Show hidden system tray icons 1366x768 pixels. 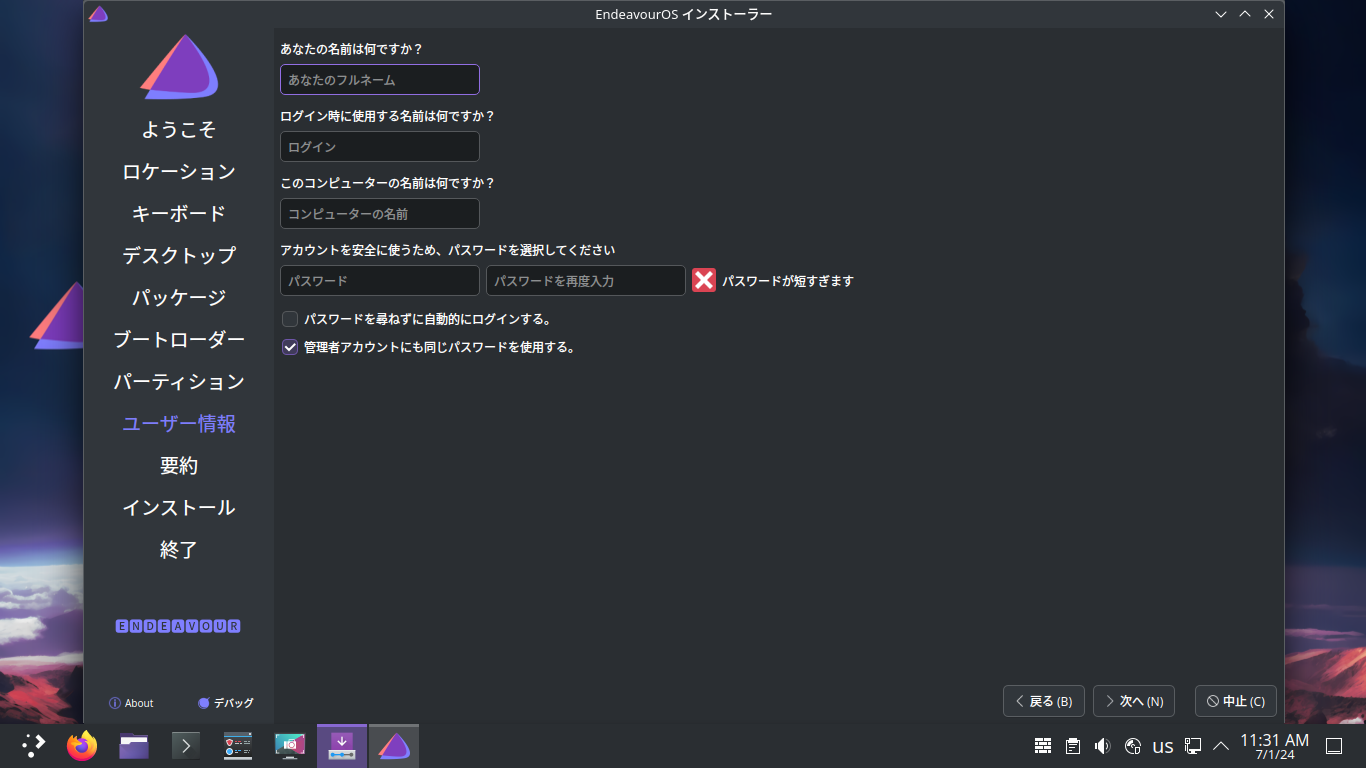(1221, 746)
